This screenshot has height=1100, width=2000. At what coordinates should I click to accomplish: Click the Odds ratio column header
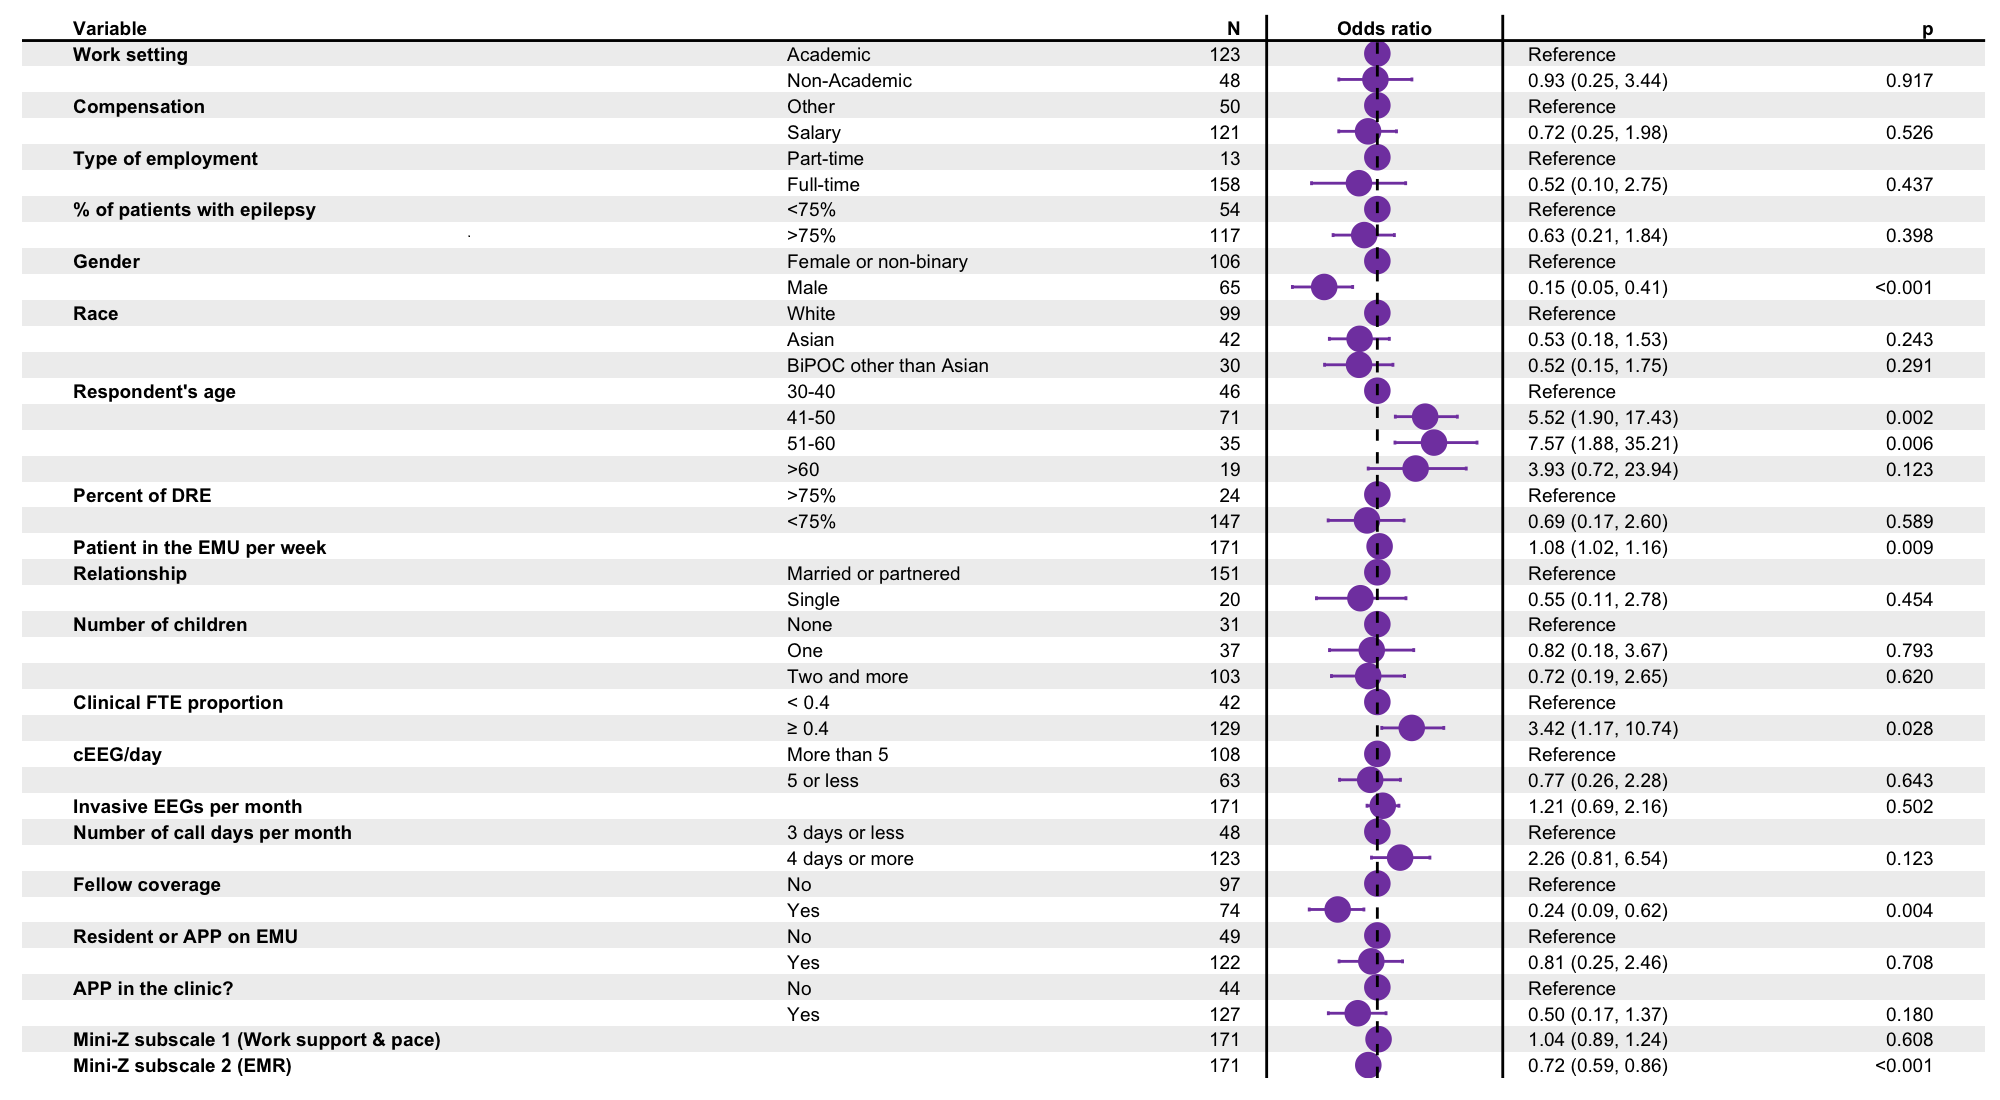[1384, 29]
